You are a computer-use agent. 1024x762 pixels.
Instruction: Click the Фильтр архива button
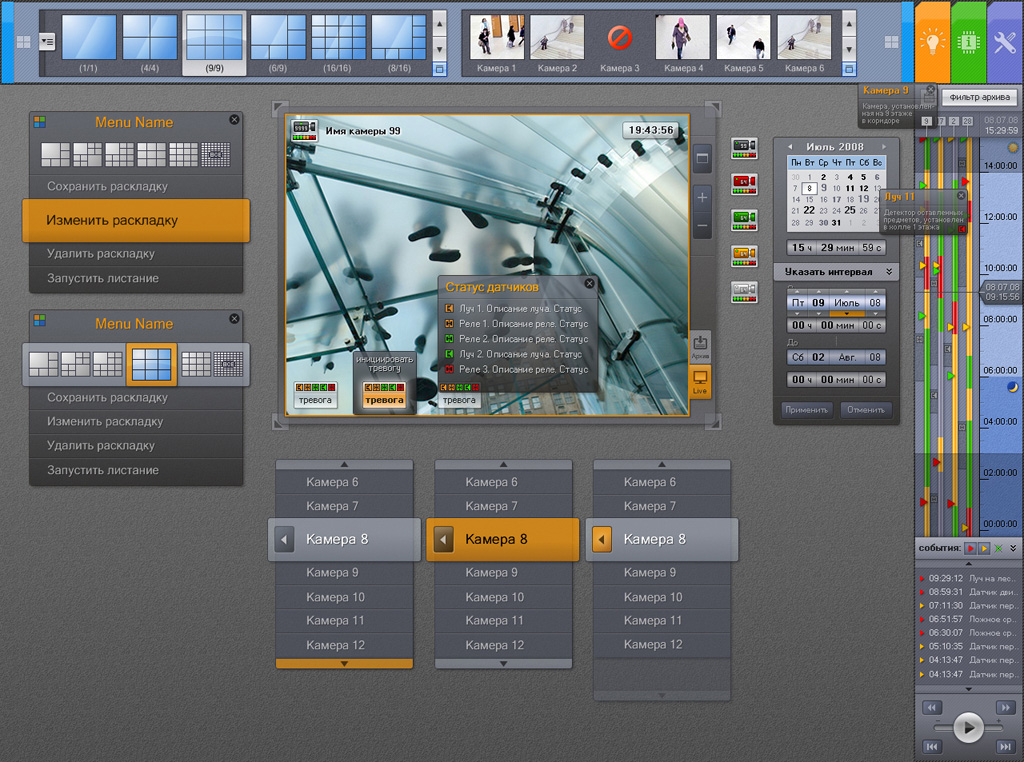(x=980, y=97)
